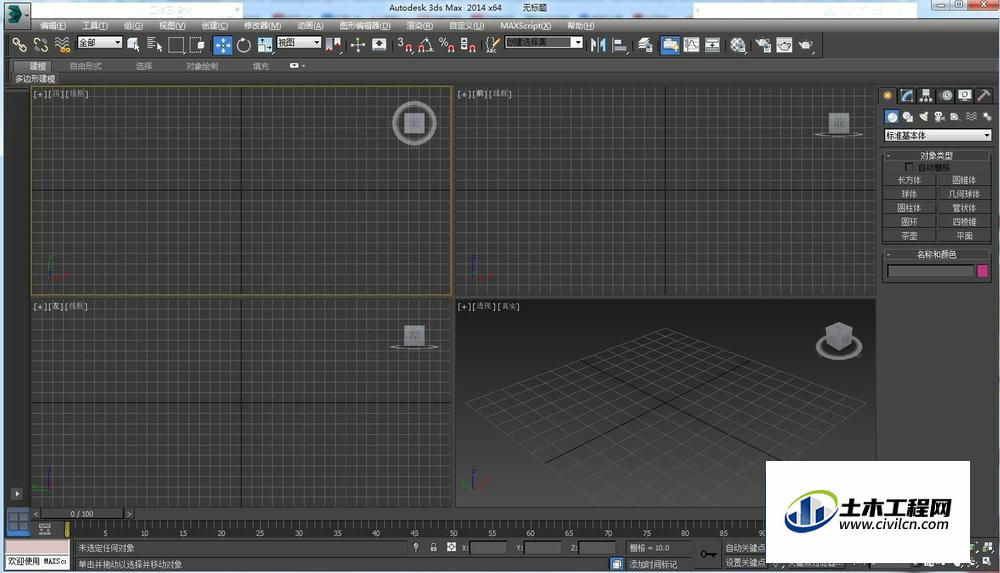Viewport: 1000px width, 573px height.
Task: Open the Curve Editor
Action: [691, 45]
